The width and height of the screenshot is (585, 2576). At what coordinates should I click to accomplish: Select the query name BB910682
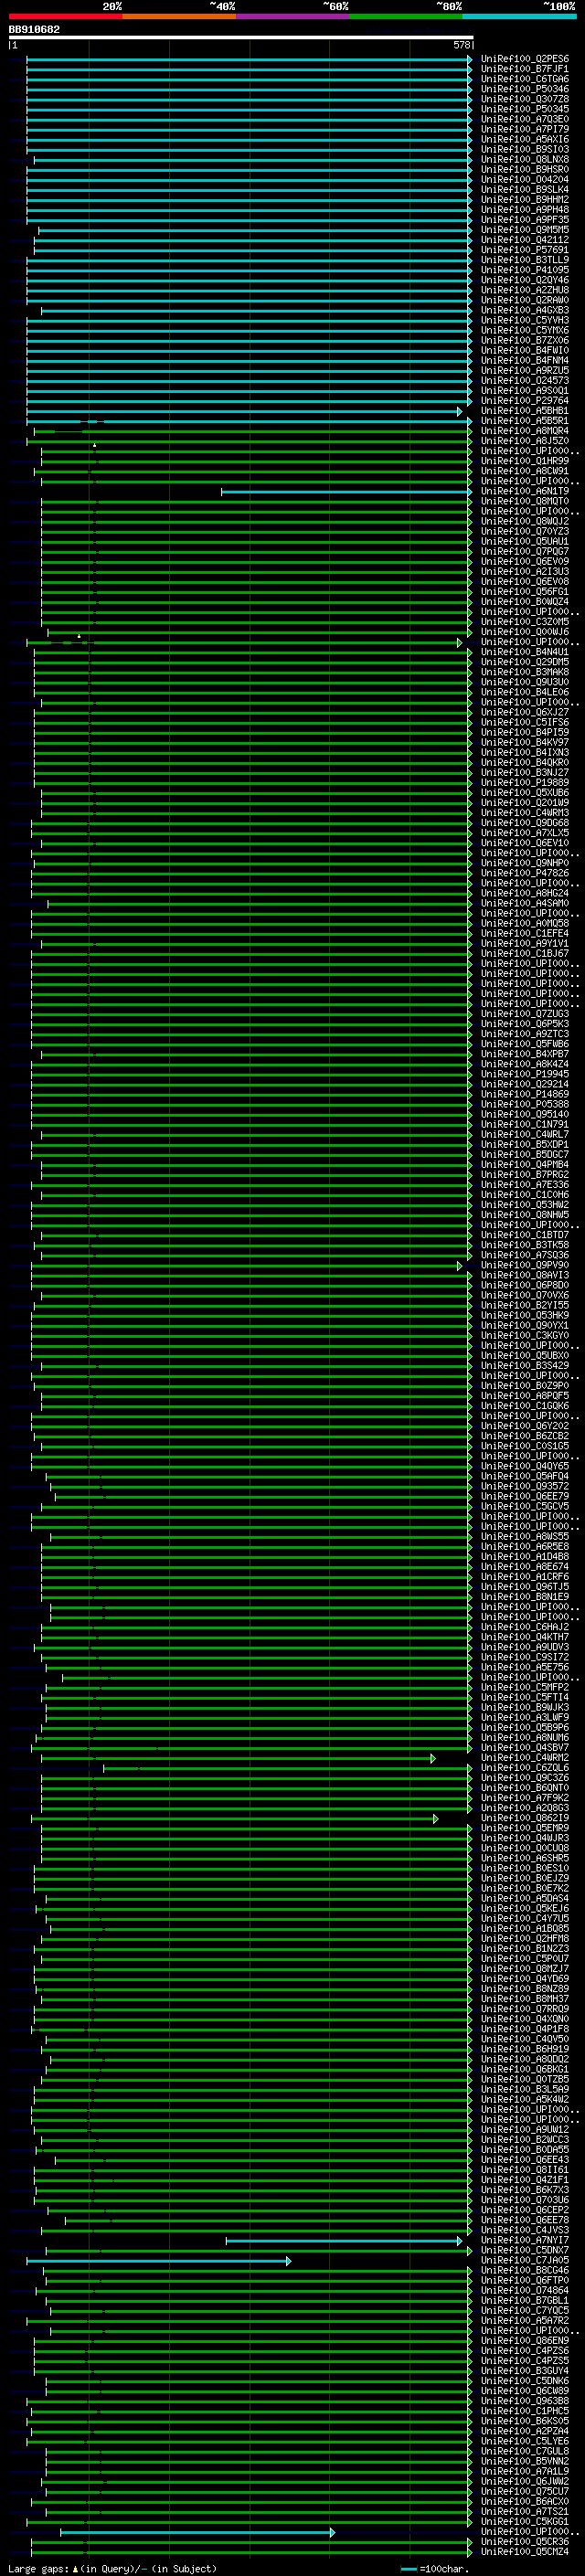pyautogui.click(x=34, y=30)
